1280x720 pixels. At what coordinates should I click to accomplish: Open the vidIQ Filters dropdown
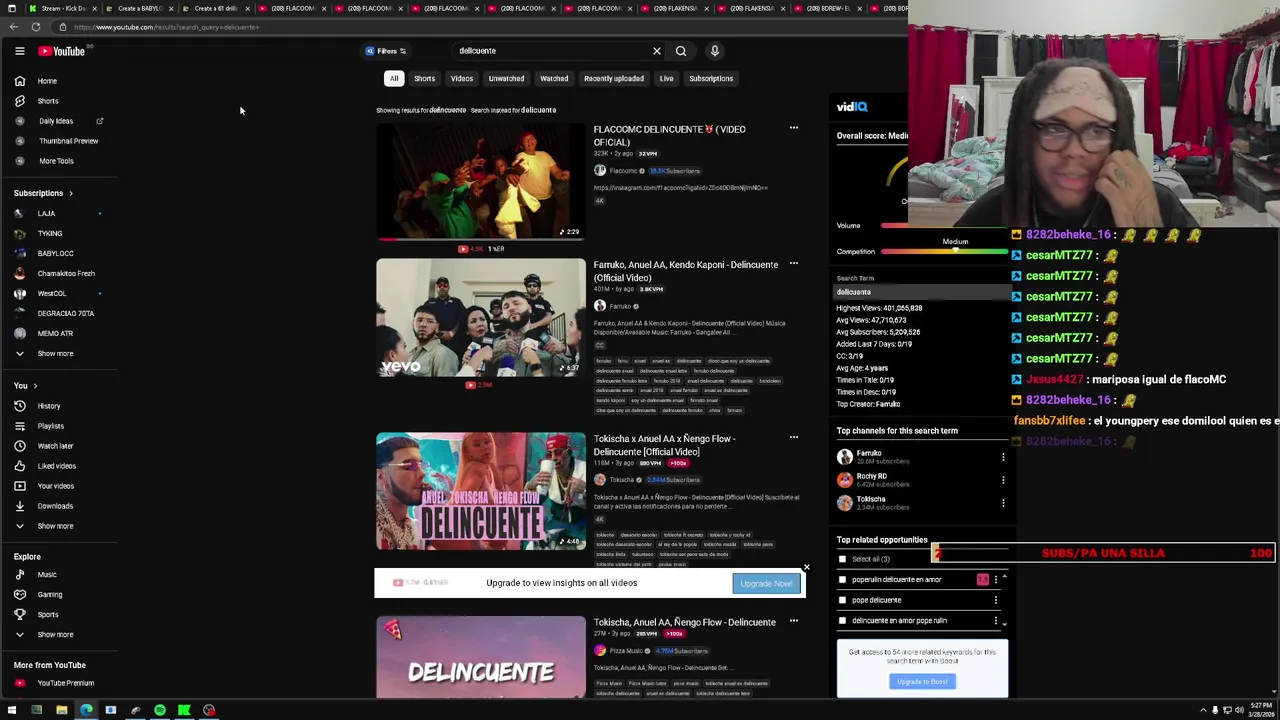(x=386, y=51)
